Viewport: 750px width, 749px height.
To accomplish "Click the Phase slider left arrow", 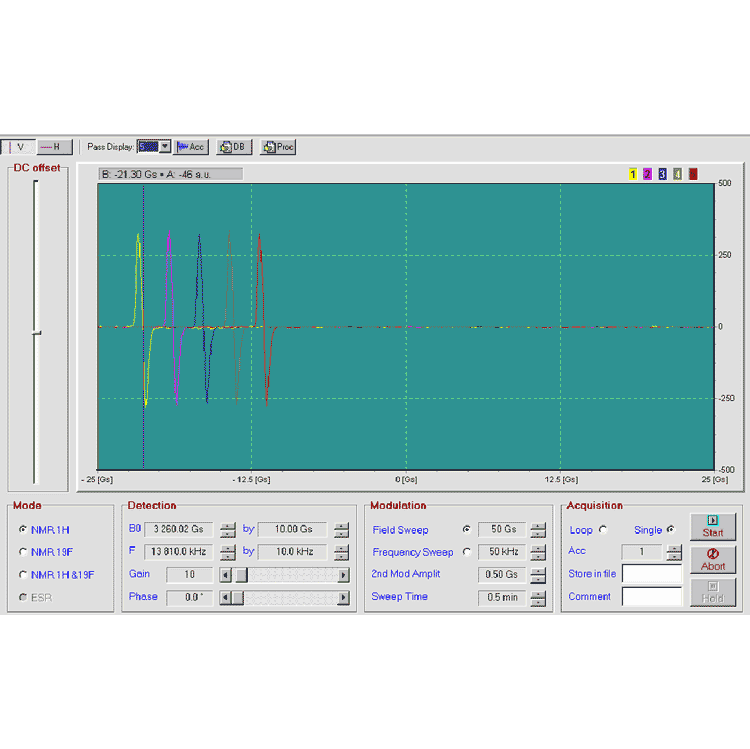I will [226, 597].
